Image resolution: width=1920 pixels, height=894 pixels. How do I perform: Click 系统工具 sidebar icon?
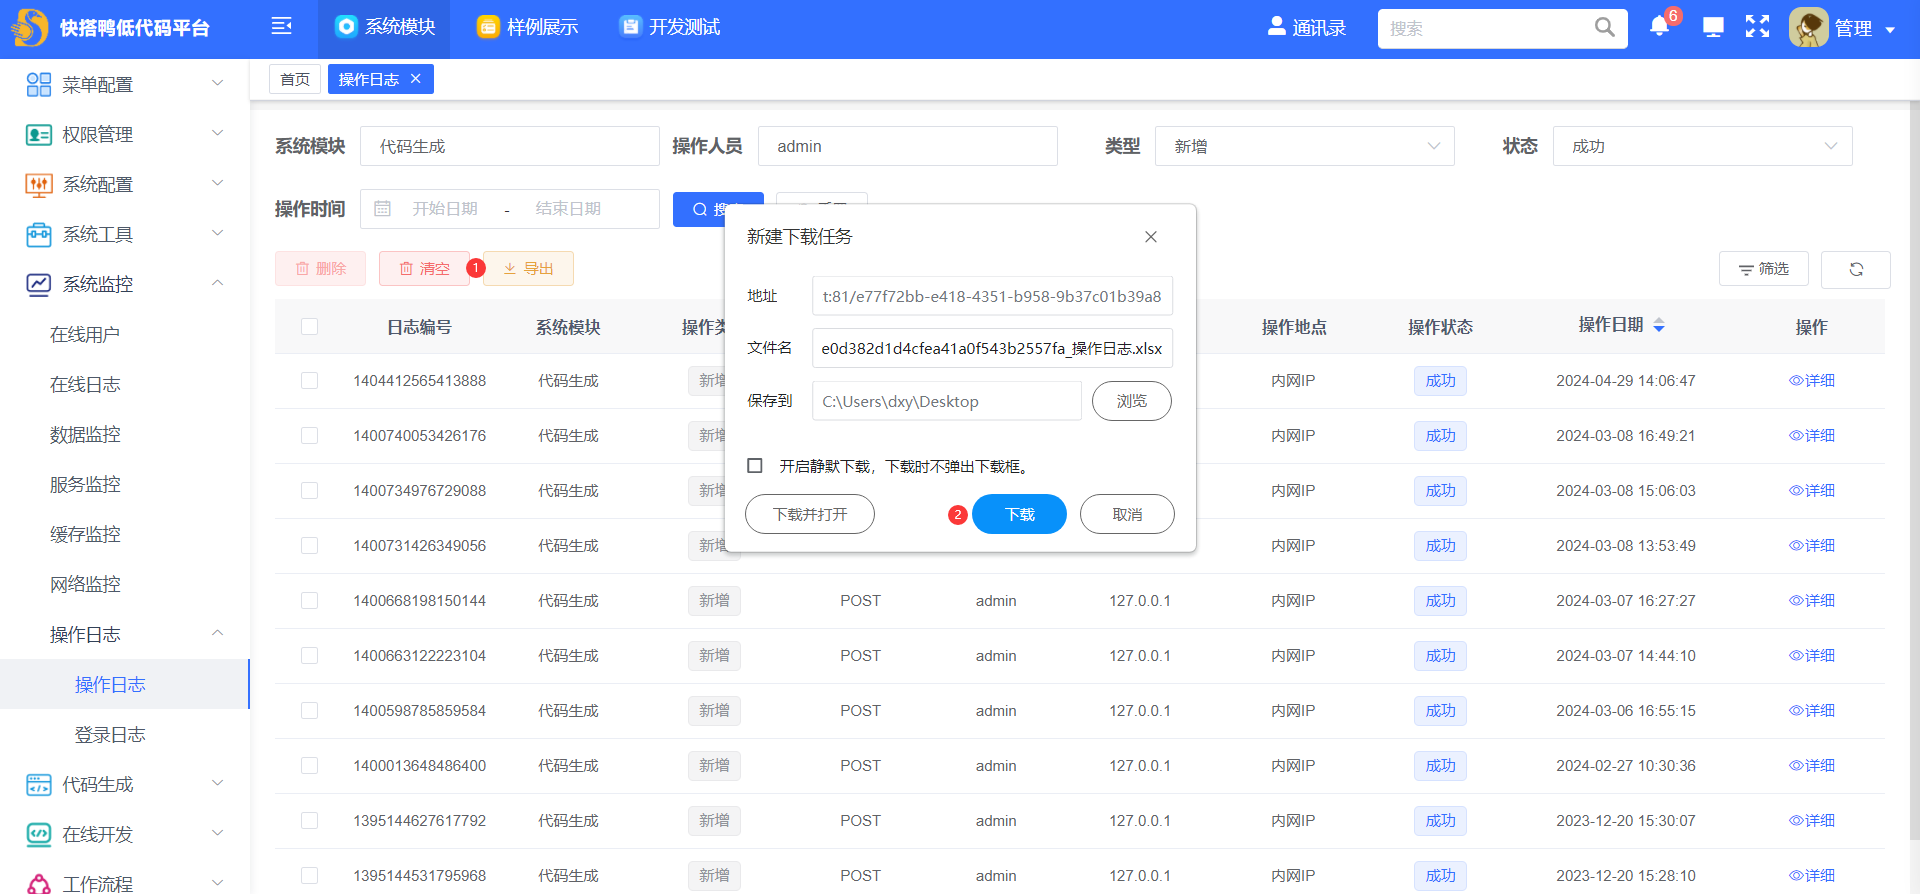[x=39, y=235]
